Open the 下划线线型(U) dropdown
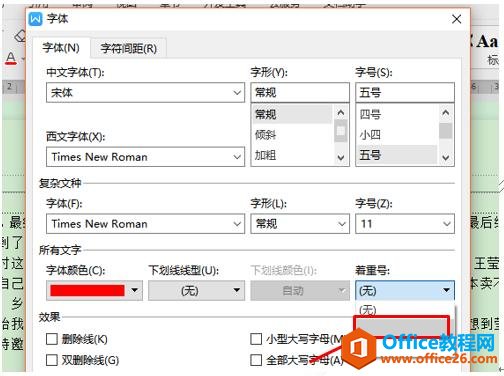Image resolution: width=504 pixels, height=376 pixels. (196, 291)
